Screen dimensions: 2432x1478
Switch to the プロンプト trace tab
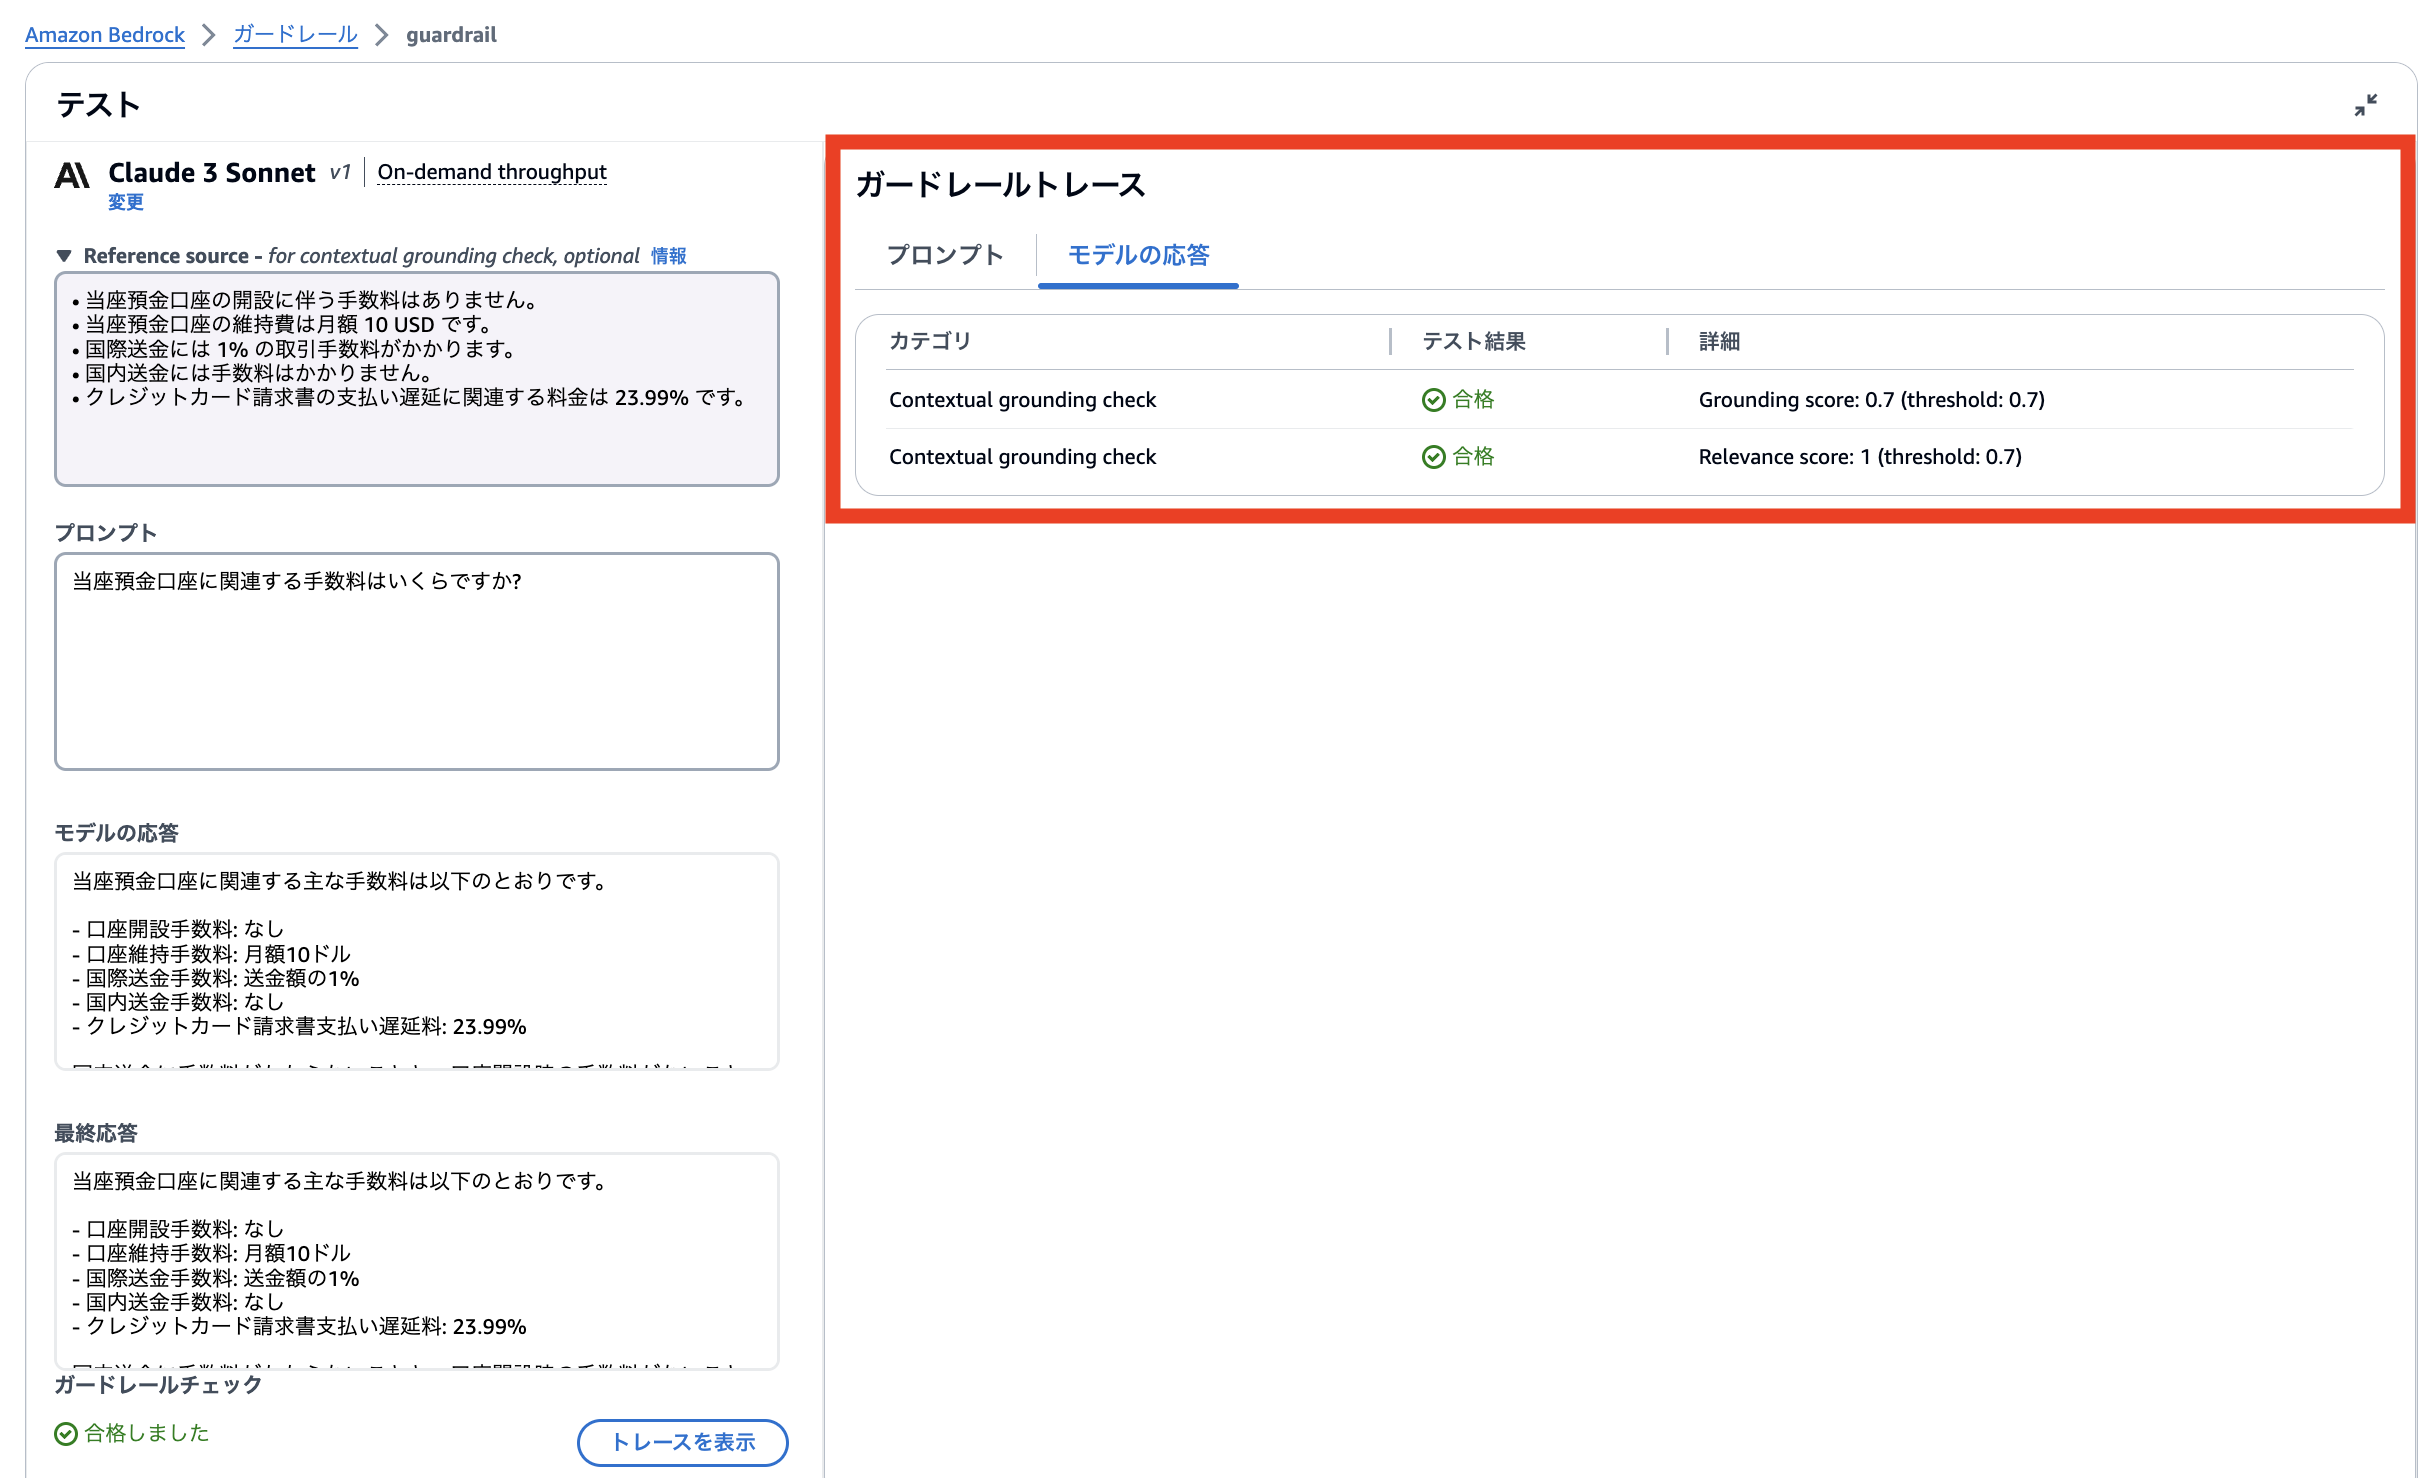[x=945, y=255]
